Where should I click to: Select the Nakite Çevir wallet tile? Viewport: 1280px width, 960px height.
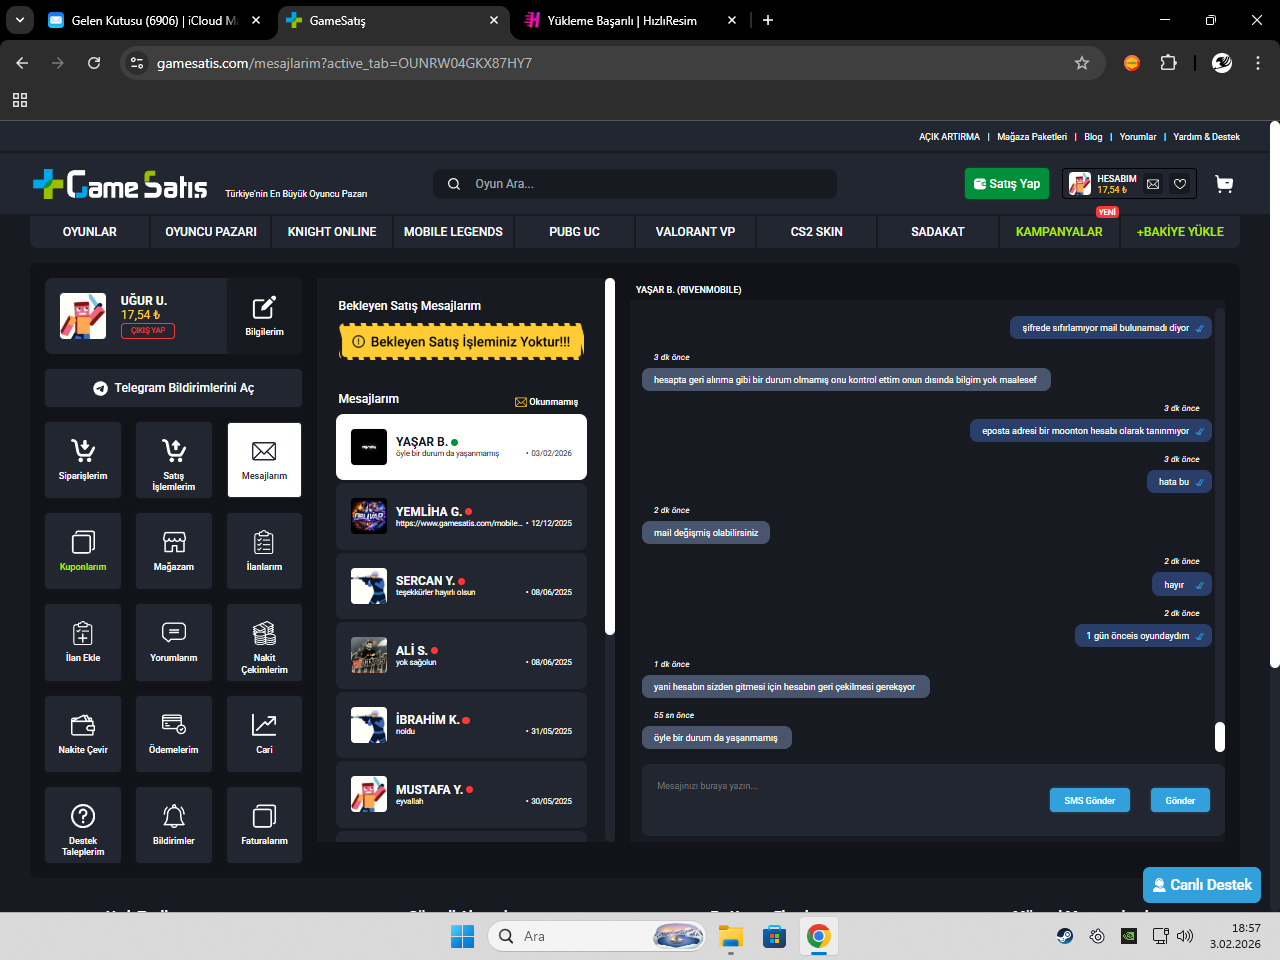[x=83, y=734]
